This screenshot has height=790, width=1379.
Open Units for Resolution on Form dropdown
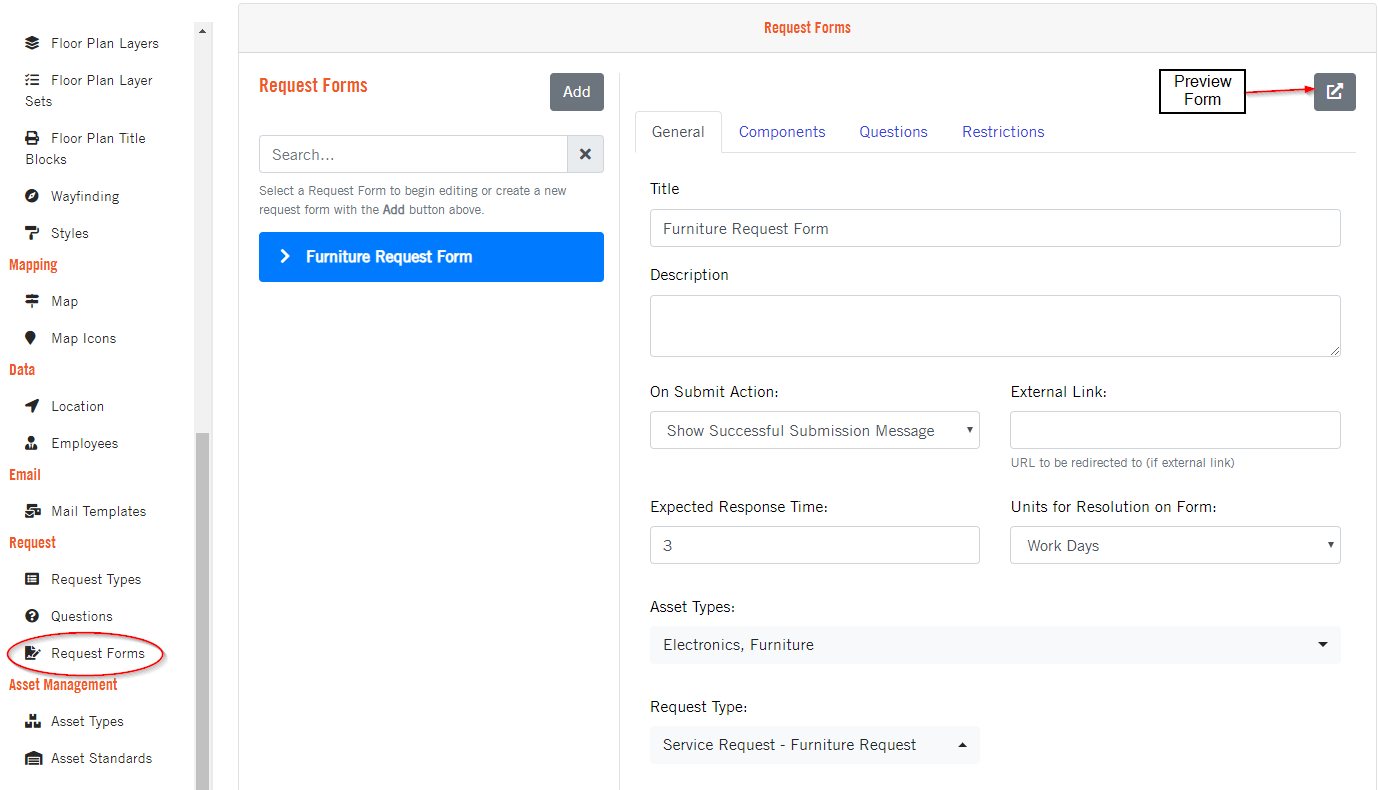(x=1175, y=545)
